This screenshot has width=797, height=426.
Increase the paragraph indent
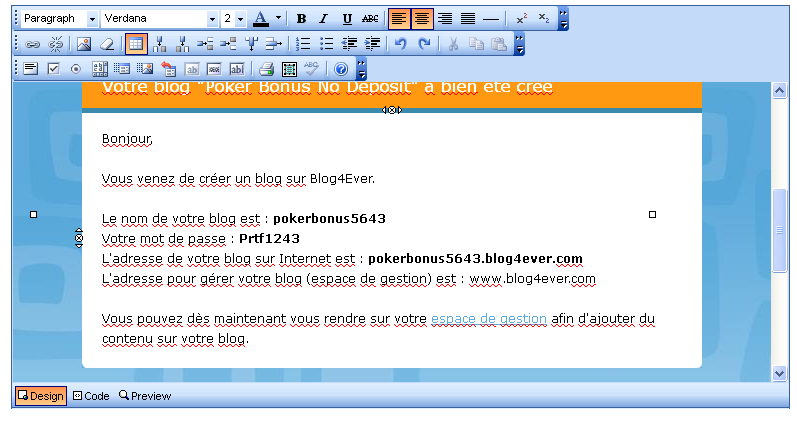(x=372, y=44)
